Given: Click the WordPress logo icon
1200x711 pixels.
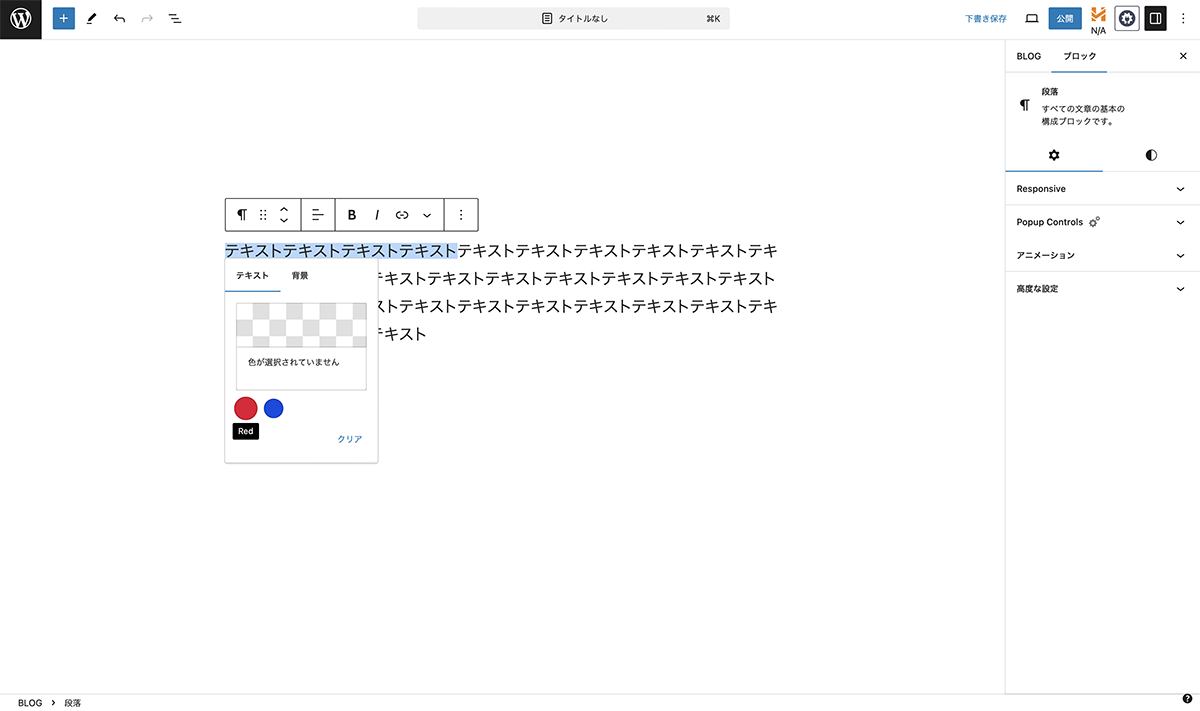Looking at the screenshot, I should click(x=20, y=19).
